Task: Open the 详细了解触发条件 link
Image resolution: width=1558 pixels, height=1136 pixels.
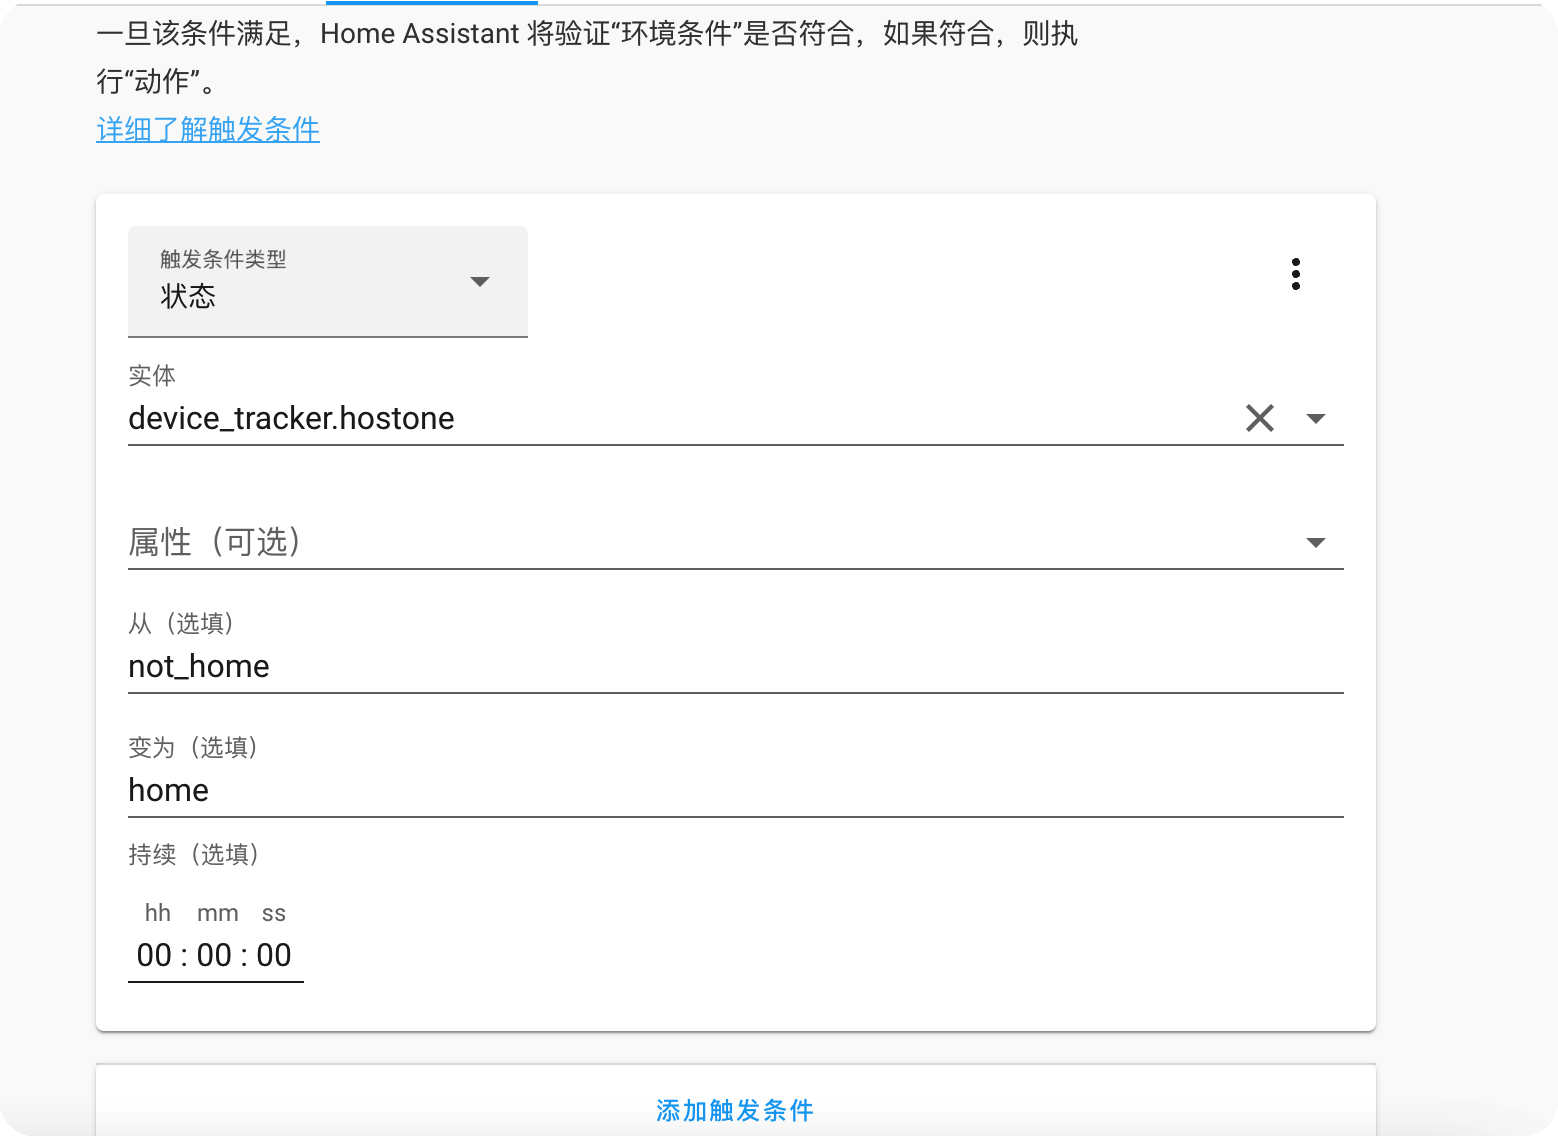Action: 208,129
